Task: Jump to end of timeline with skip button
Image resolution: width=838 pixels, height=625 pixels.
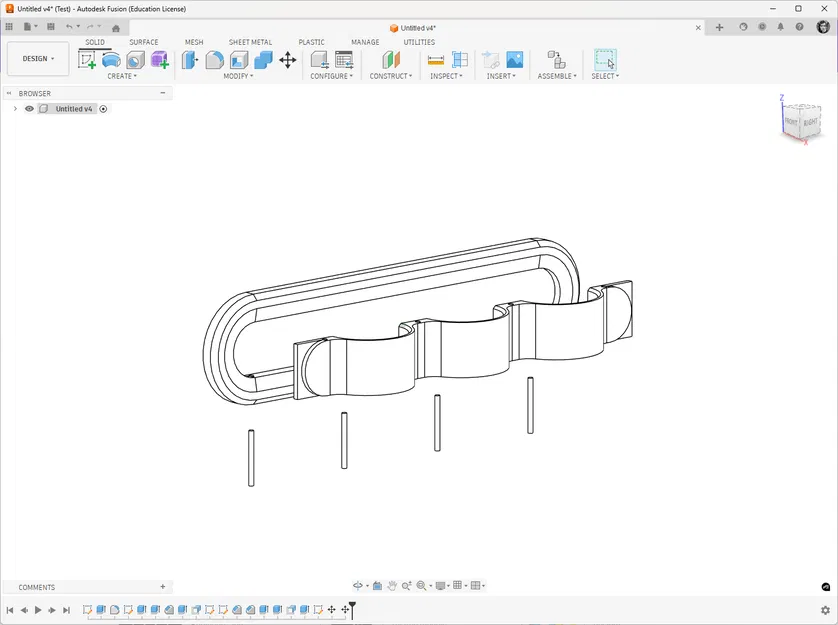Action: pos(66,609)
